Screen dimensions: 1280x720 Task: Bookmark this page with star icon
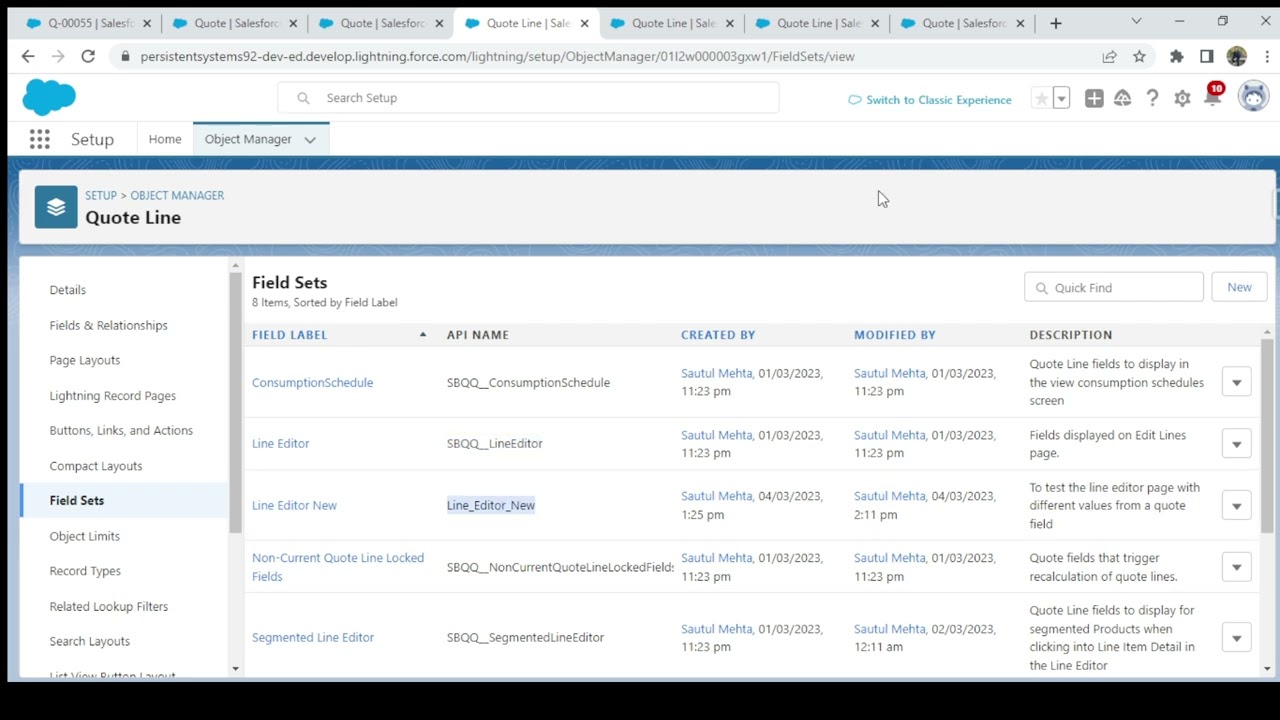1139,57
